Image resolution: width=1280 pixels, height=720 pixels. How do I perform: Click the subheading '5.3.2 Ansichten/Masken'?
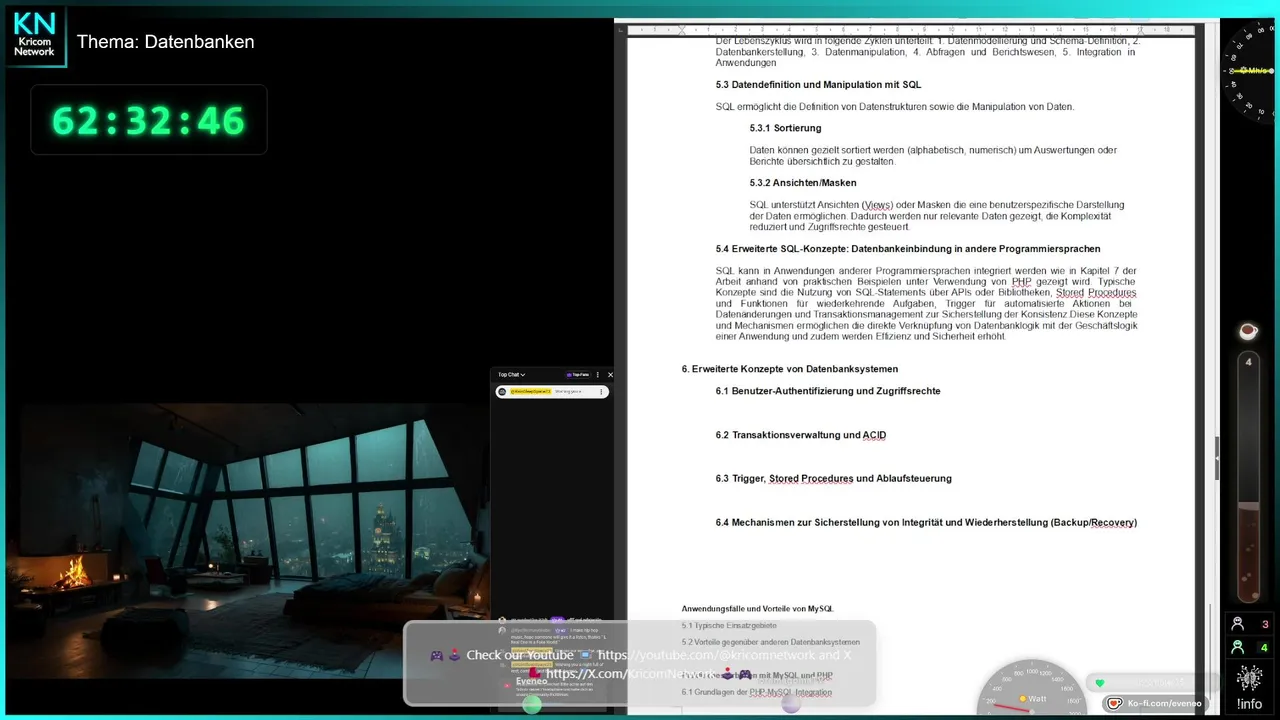803,183
